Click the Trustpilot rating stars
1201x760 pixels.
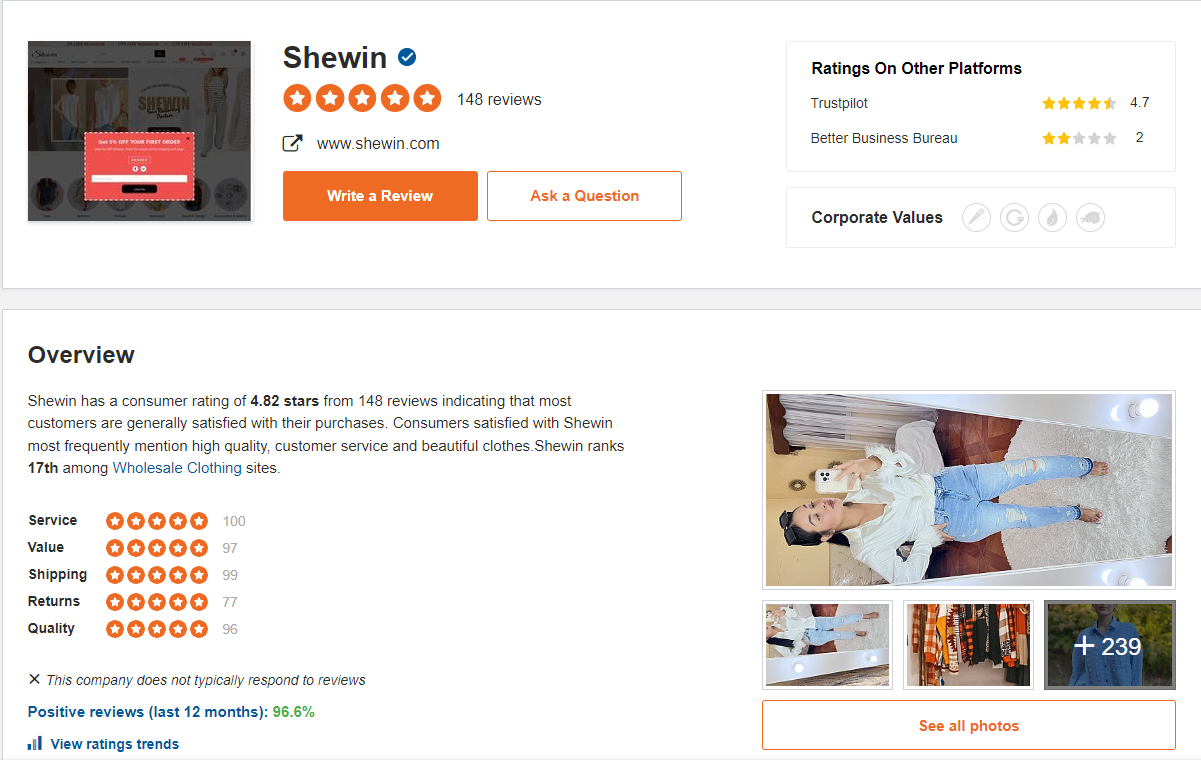tap(1079, 103)
